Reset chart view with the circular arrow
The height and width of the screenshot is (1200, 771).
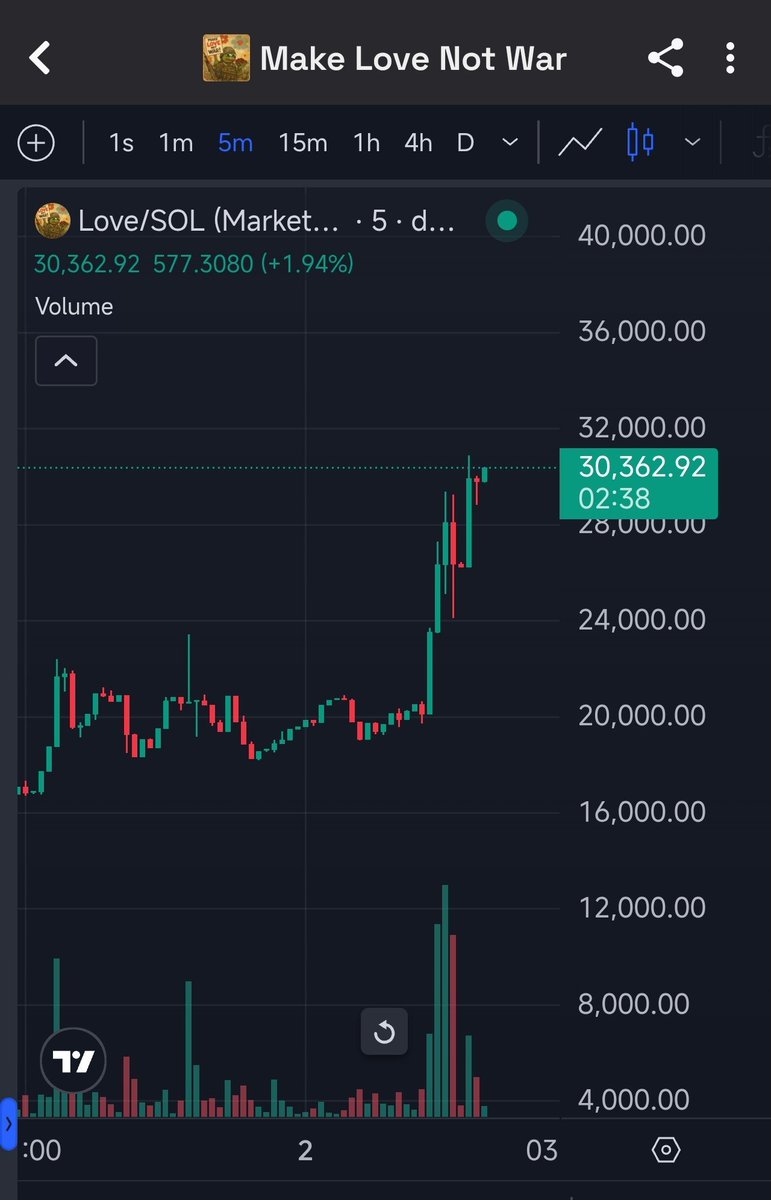384,1032
